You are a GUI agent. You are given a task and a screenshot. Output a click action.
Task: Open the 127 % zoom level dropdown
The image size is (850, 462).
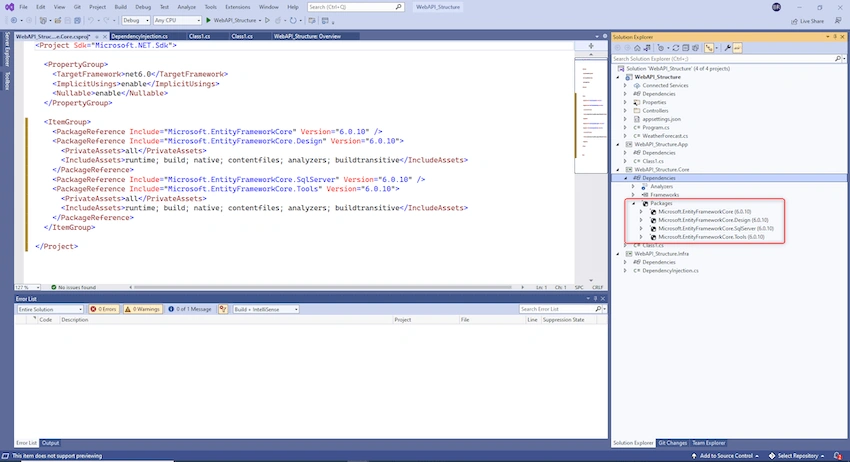(28, 287)
